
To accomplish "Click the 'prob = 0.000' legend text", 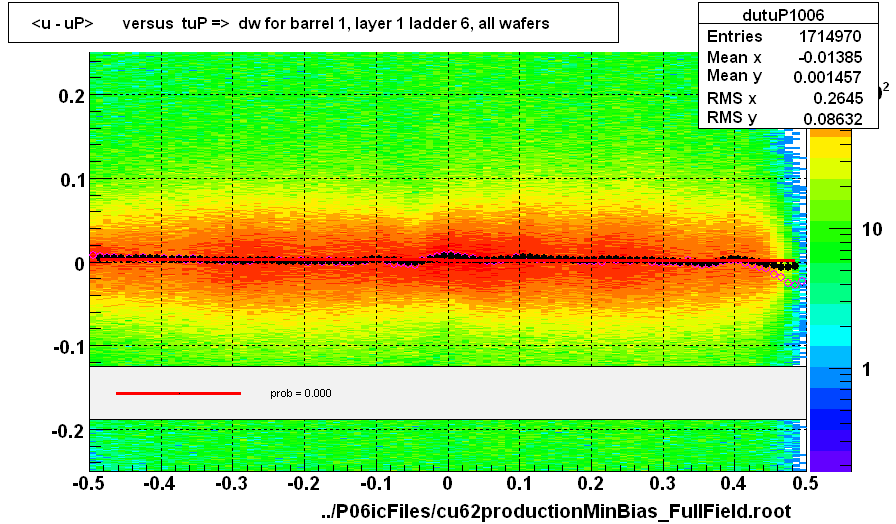I will (x=301, y=393).
